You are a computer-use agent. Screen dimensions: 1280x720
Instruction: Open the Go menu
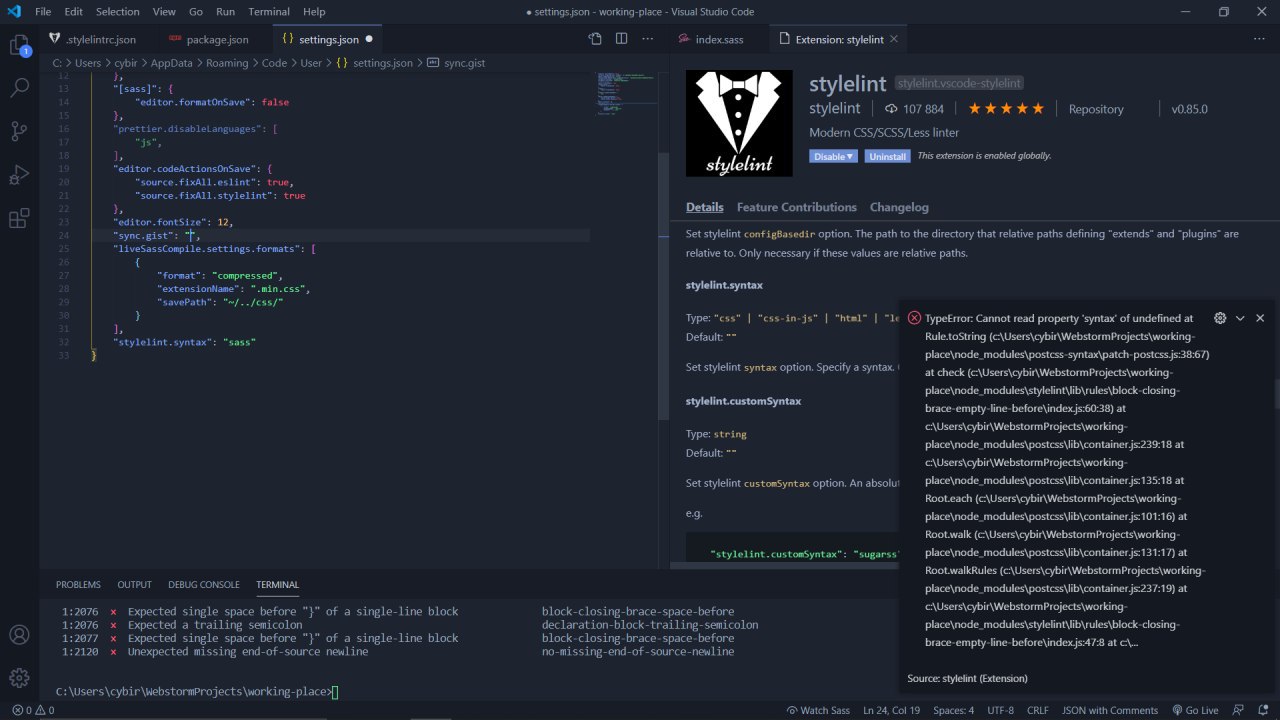(196, 12)
